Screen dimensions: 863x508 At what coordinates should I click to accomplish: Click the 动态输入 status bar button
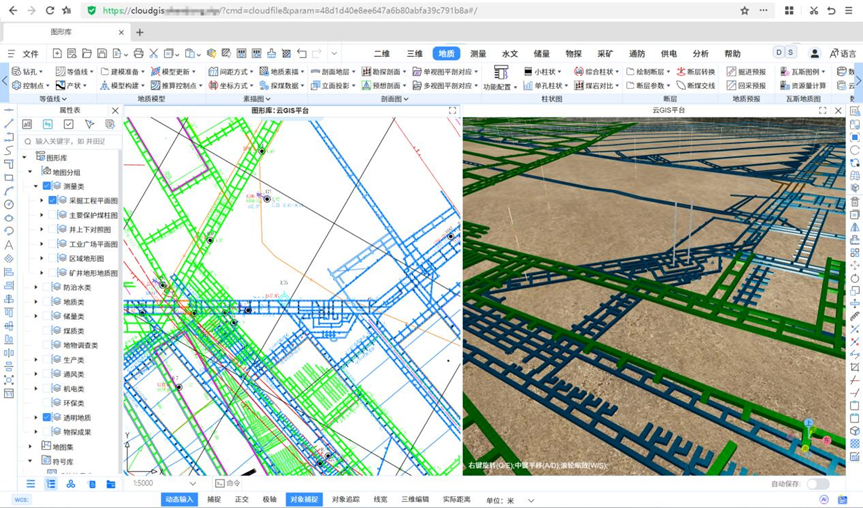point(179,499)
